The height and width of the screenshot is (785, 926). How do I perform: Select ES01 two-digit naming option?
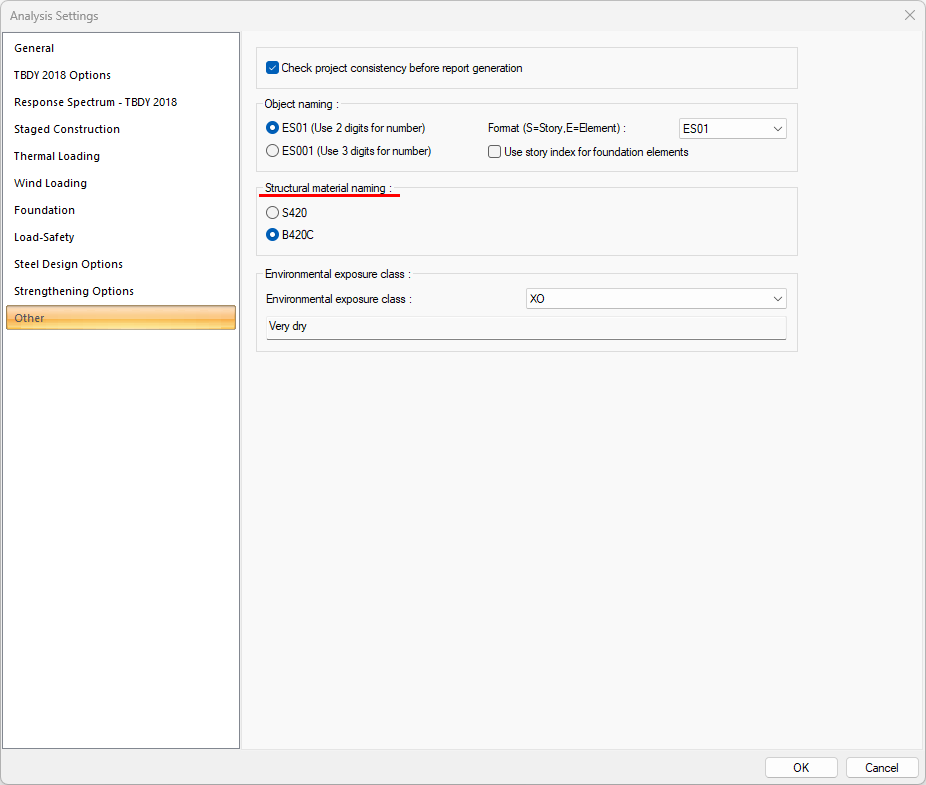[x=273, y=128]
